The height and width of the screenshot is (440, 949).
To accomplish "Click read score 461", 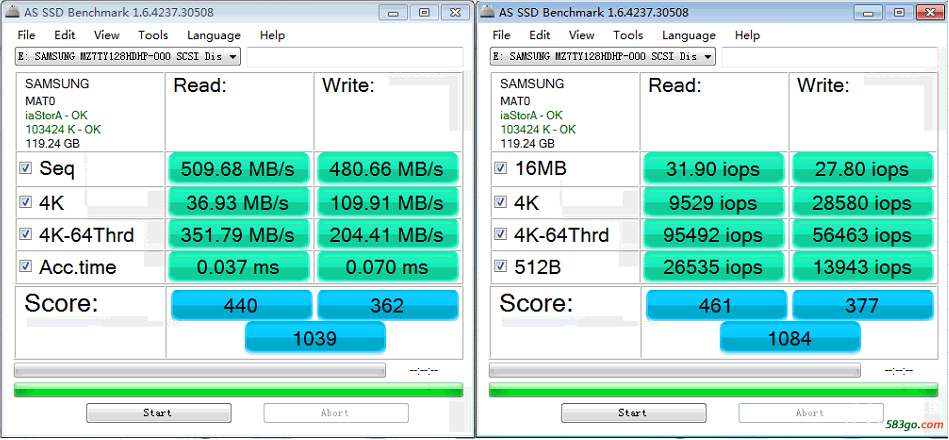I will tap(717, 305).
